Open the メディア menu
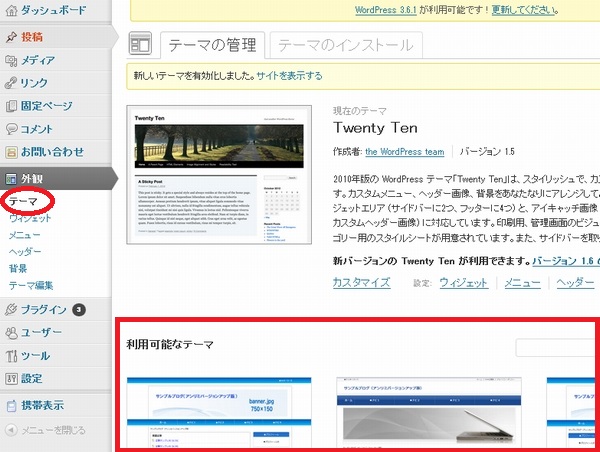The height and width of the screenshot is (452, 600). (x=38, y=60)
